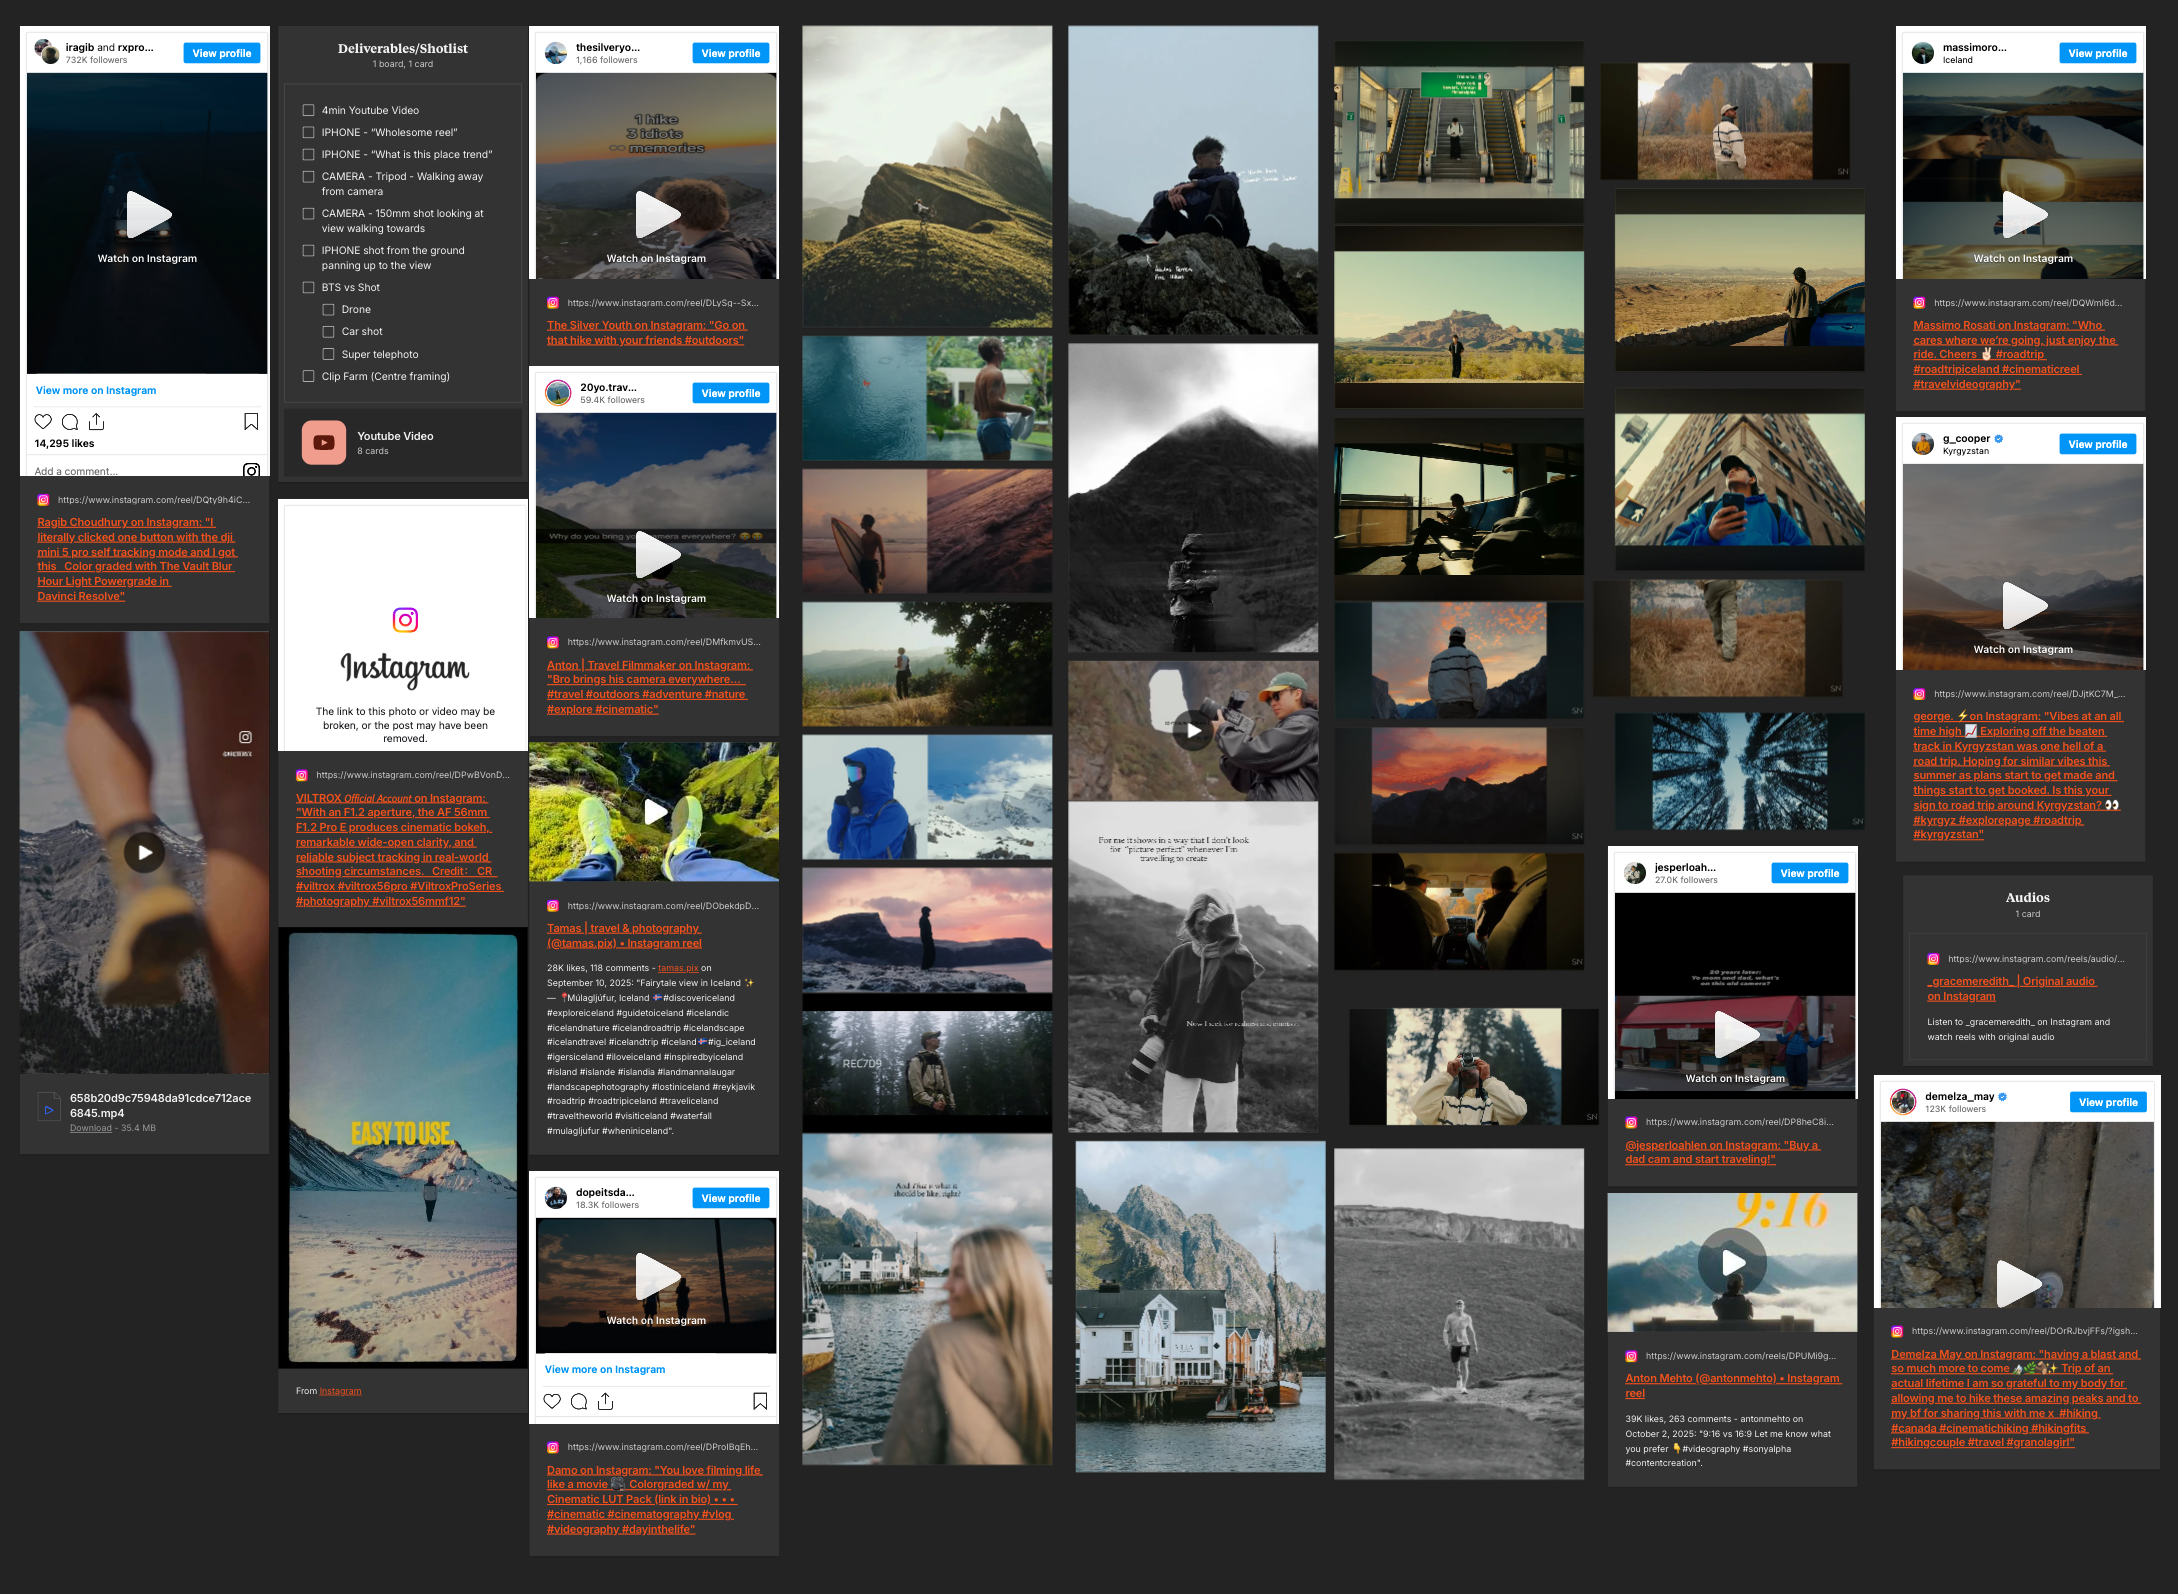Image resolution: width=2178 pixels, height=1594 pixels.
Task: Click the bookmark icon on iragib post
Action: pyautogui.click(x=251, y=422)
